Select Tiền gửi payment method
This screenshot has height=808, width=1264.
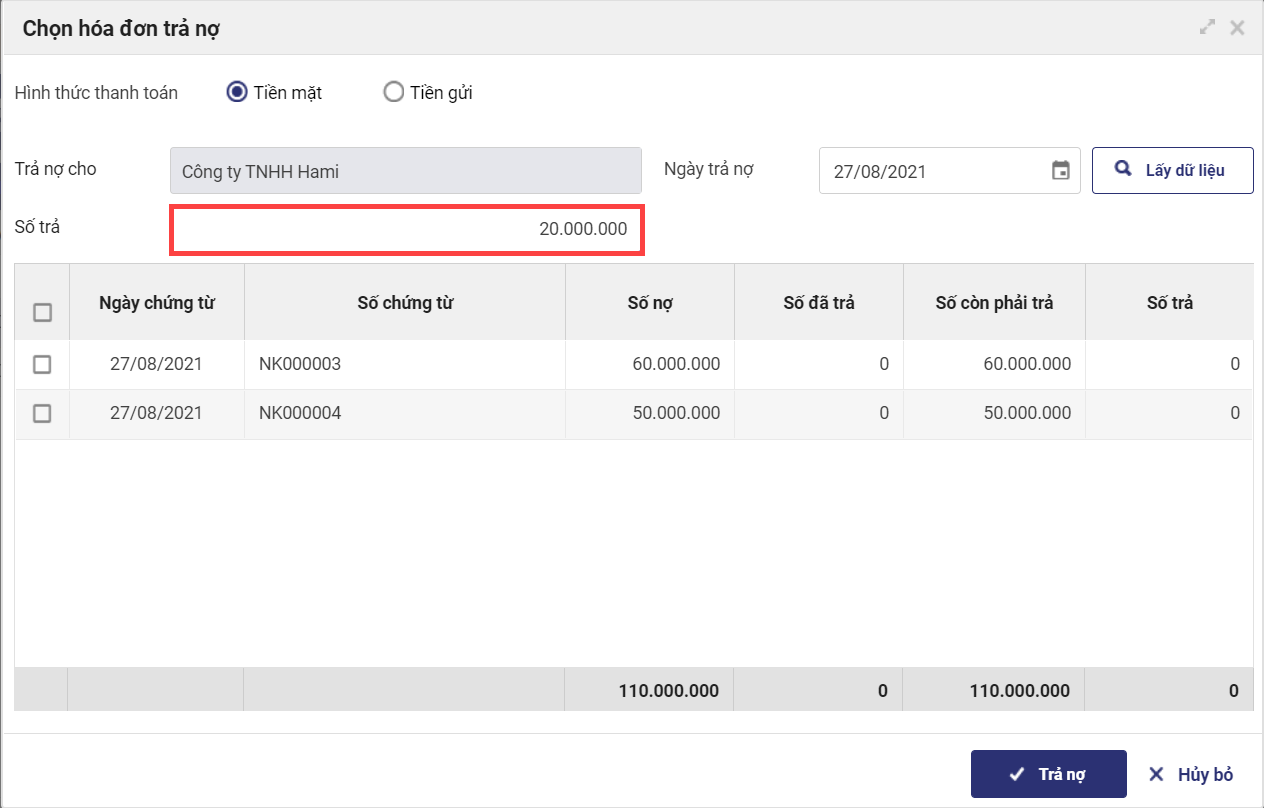394,93
